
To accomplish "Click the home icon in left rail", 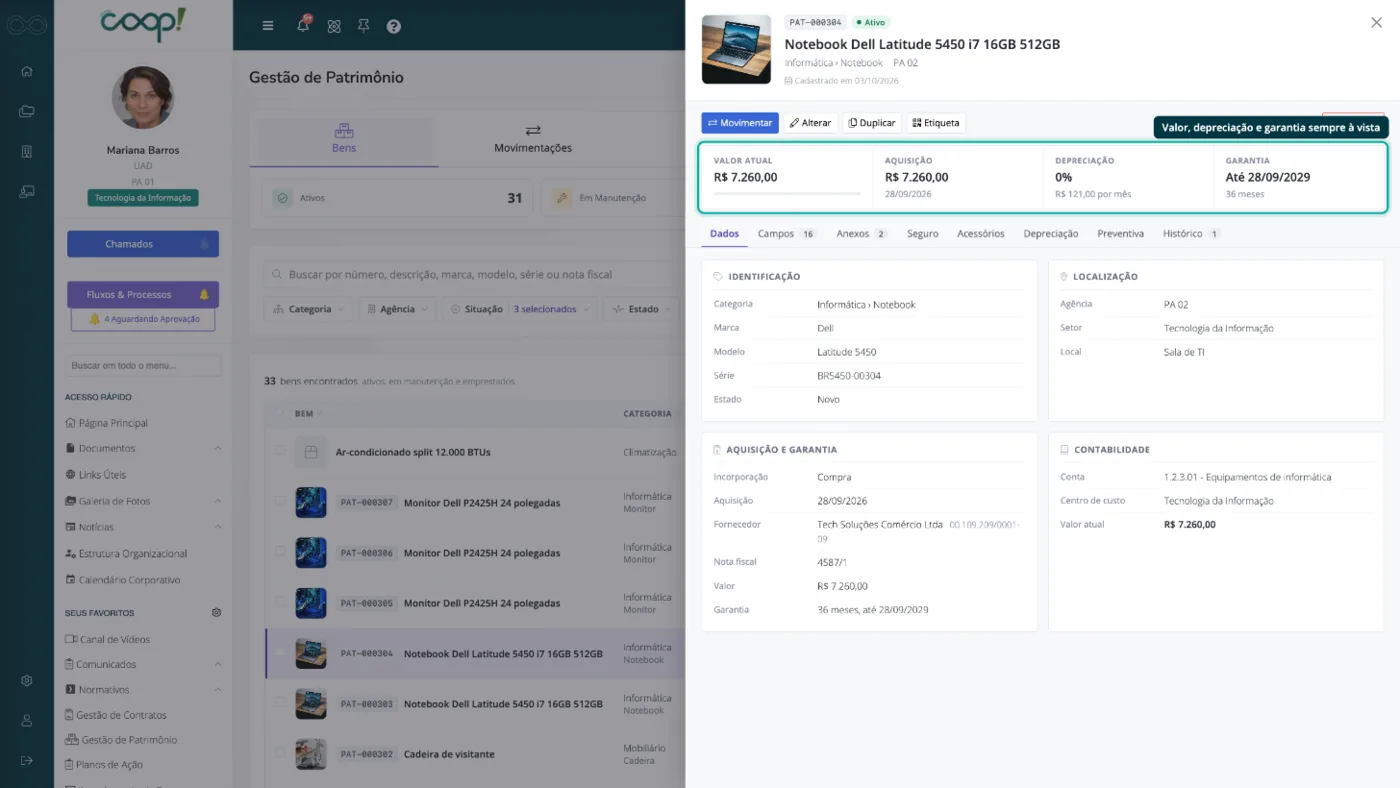I will (27, 71).
